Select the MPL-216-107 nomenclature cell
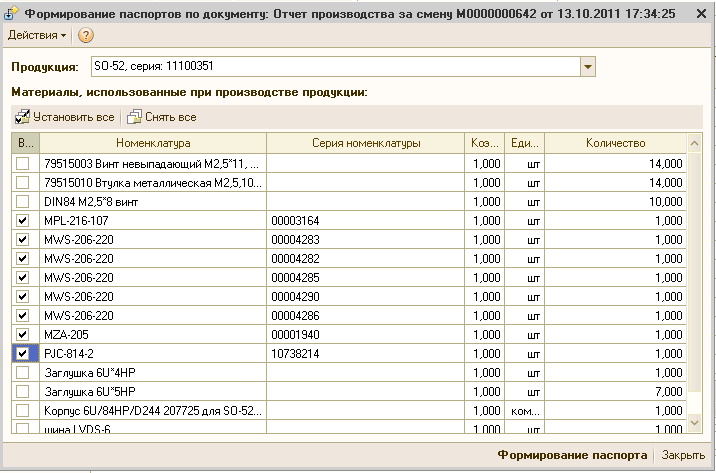Screen dimensions: 716x473 pos(153,221)
